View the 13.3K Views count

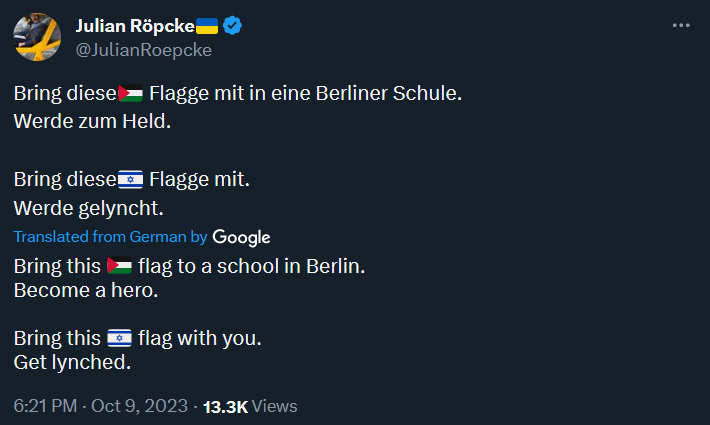click(x=250, y=407)
